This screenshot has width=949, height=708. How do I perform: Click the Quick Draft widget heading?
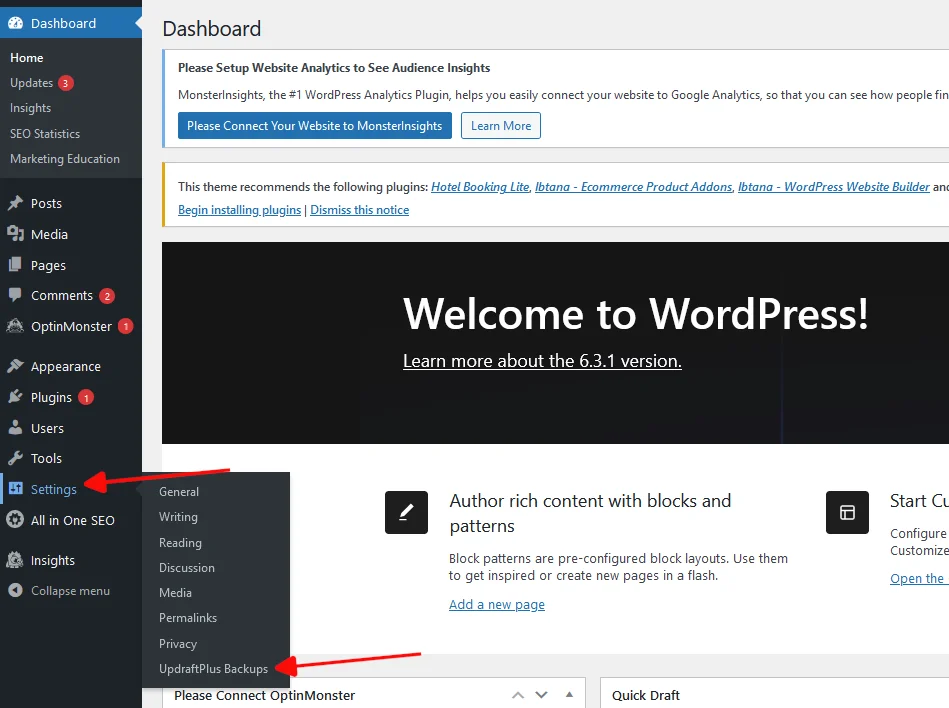646,695
